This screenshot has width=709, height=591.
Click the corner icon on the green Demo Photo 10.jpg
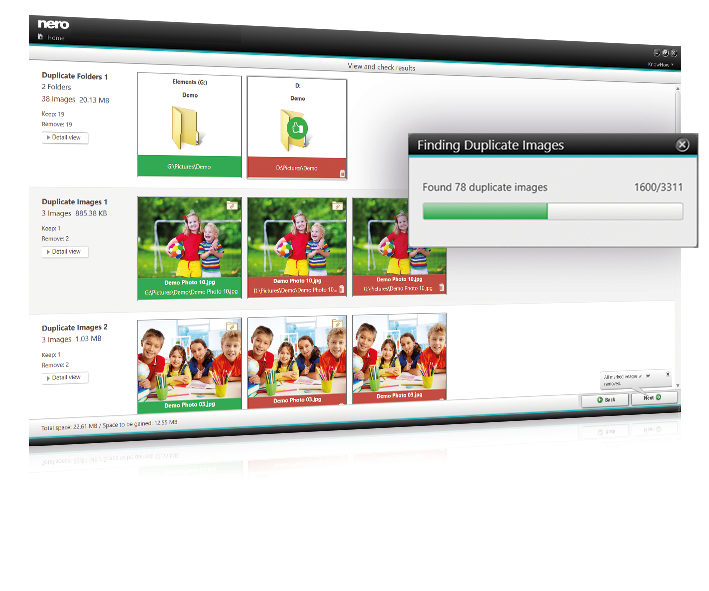[232, 205]
